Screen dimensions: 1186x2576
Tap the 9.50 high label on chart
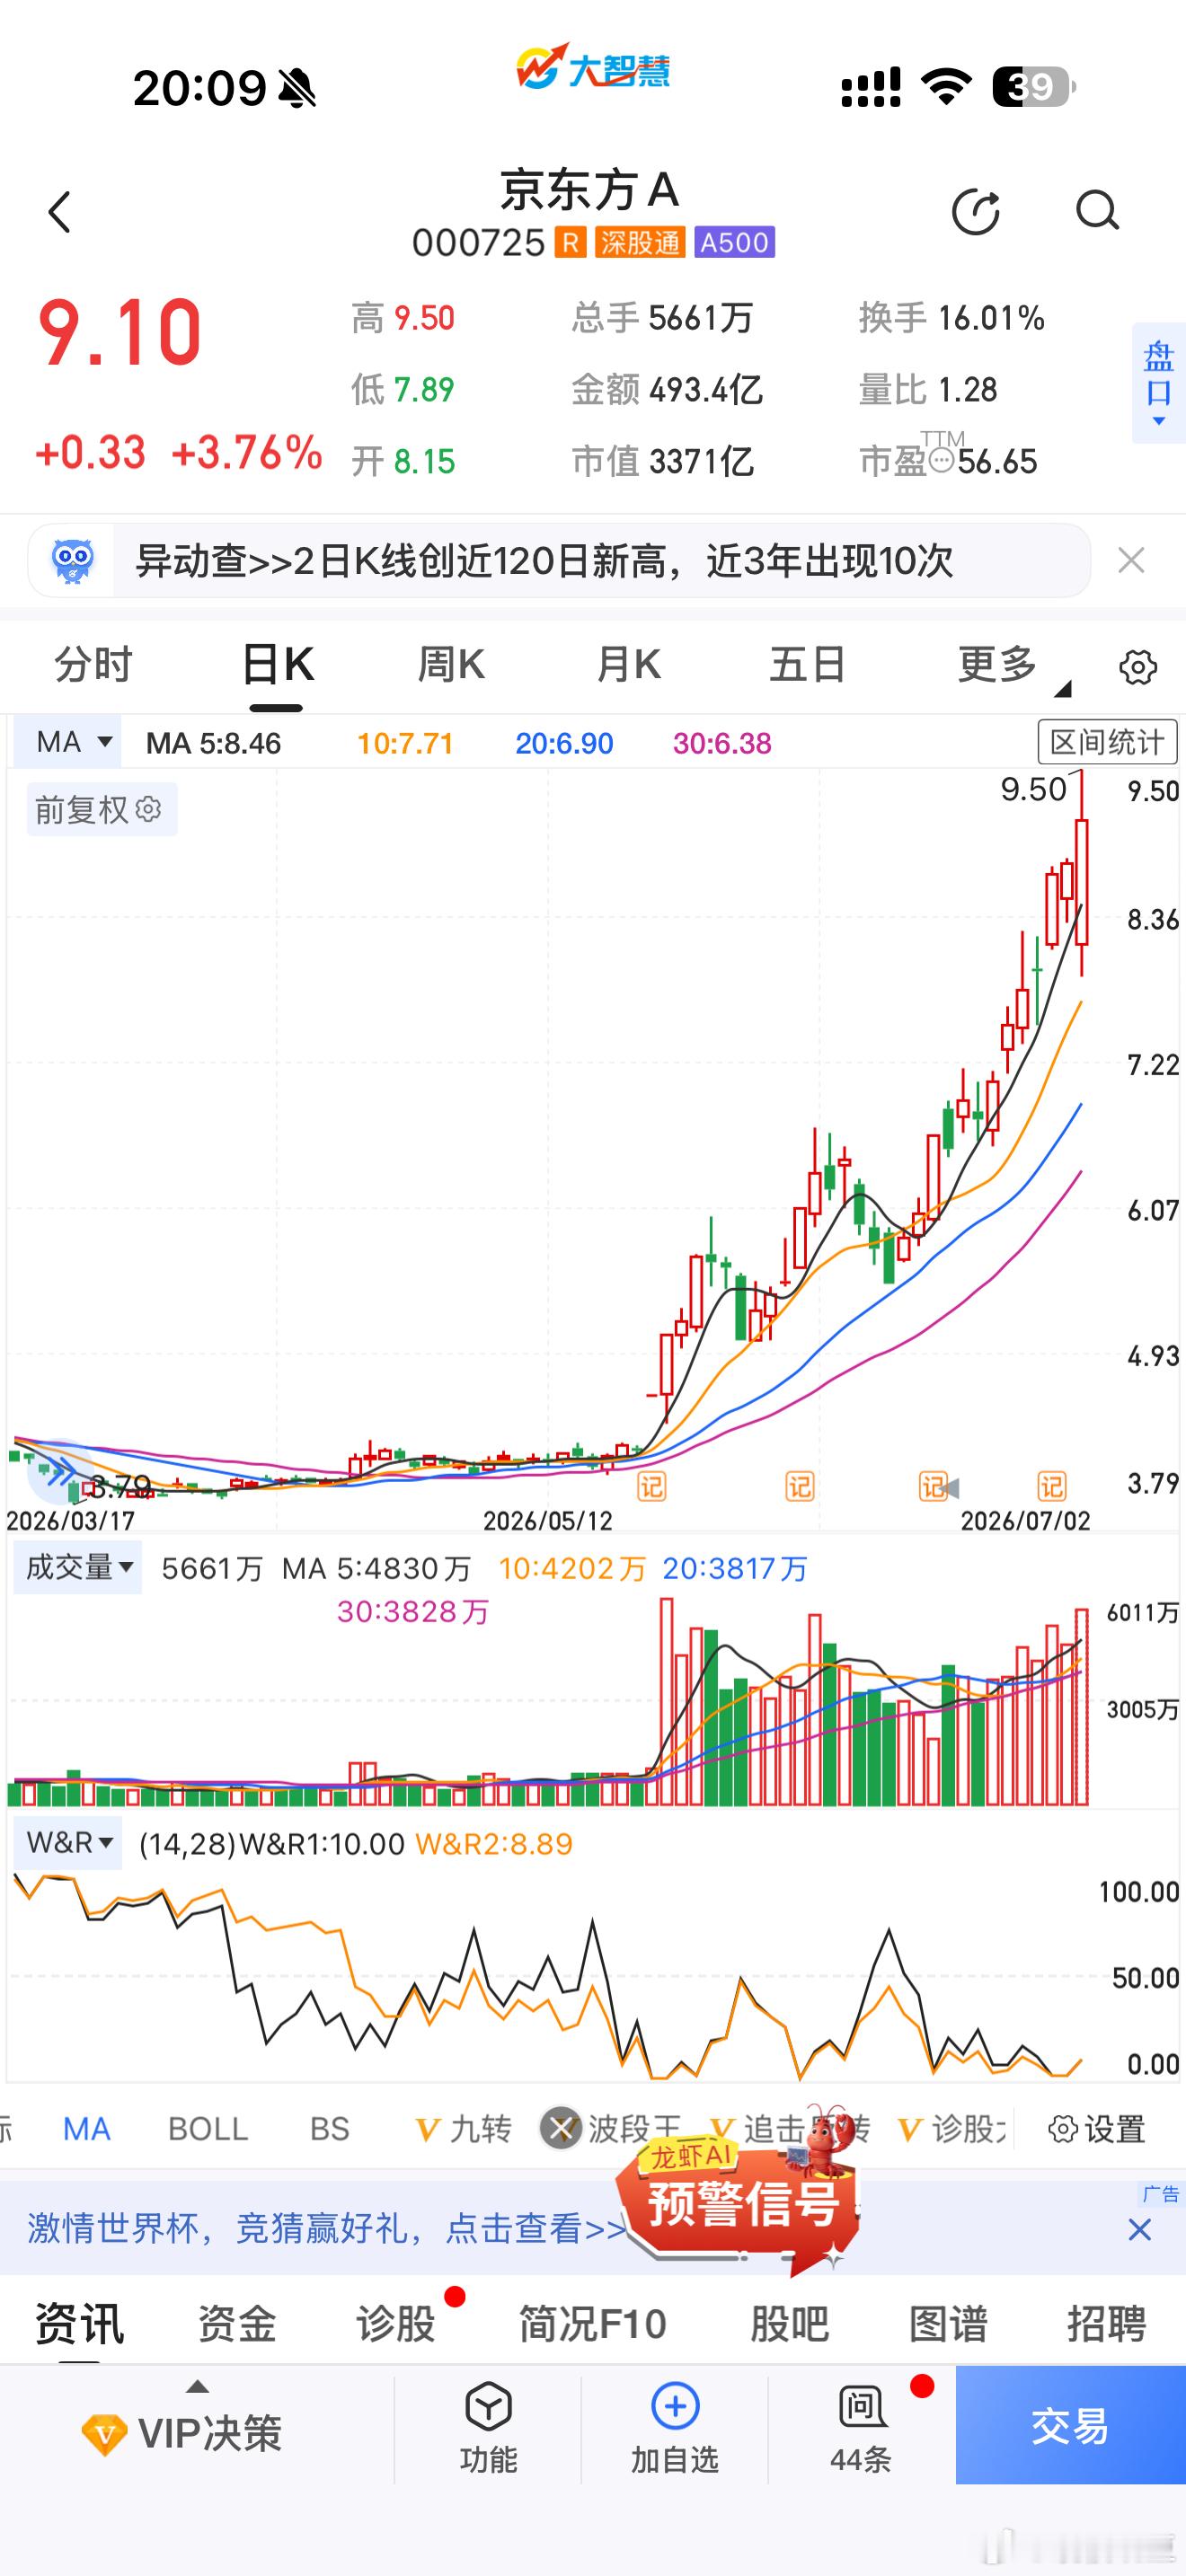1034,789
